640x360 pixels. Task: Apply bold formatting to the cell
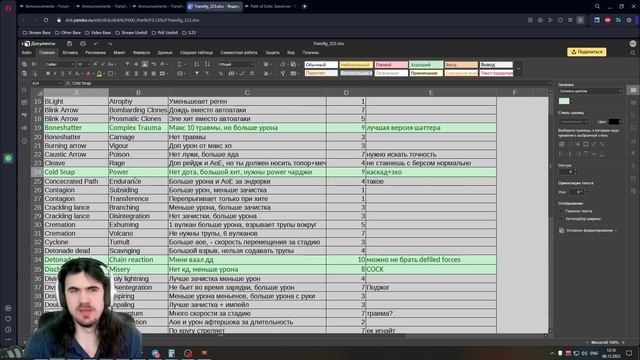(48, 73)
